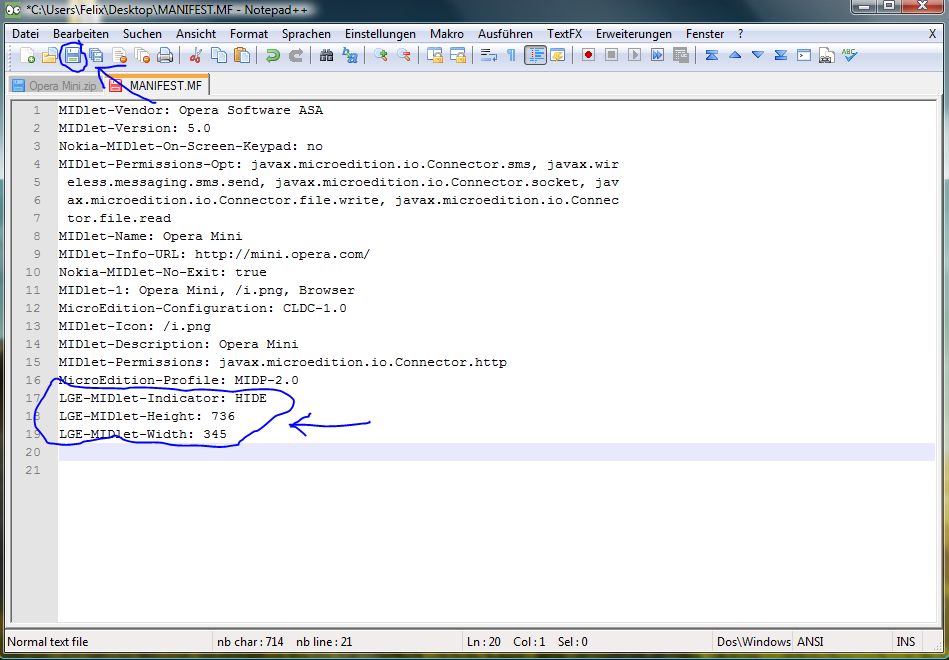Create a new document with the New icon
Image resolution: width=949 pixels, height=660 pixels.
point(27,56)
